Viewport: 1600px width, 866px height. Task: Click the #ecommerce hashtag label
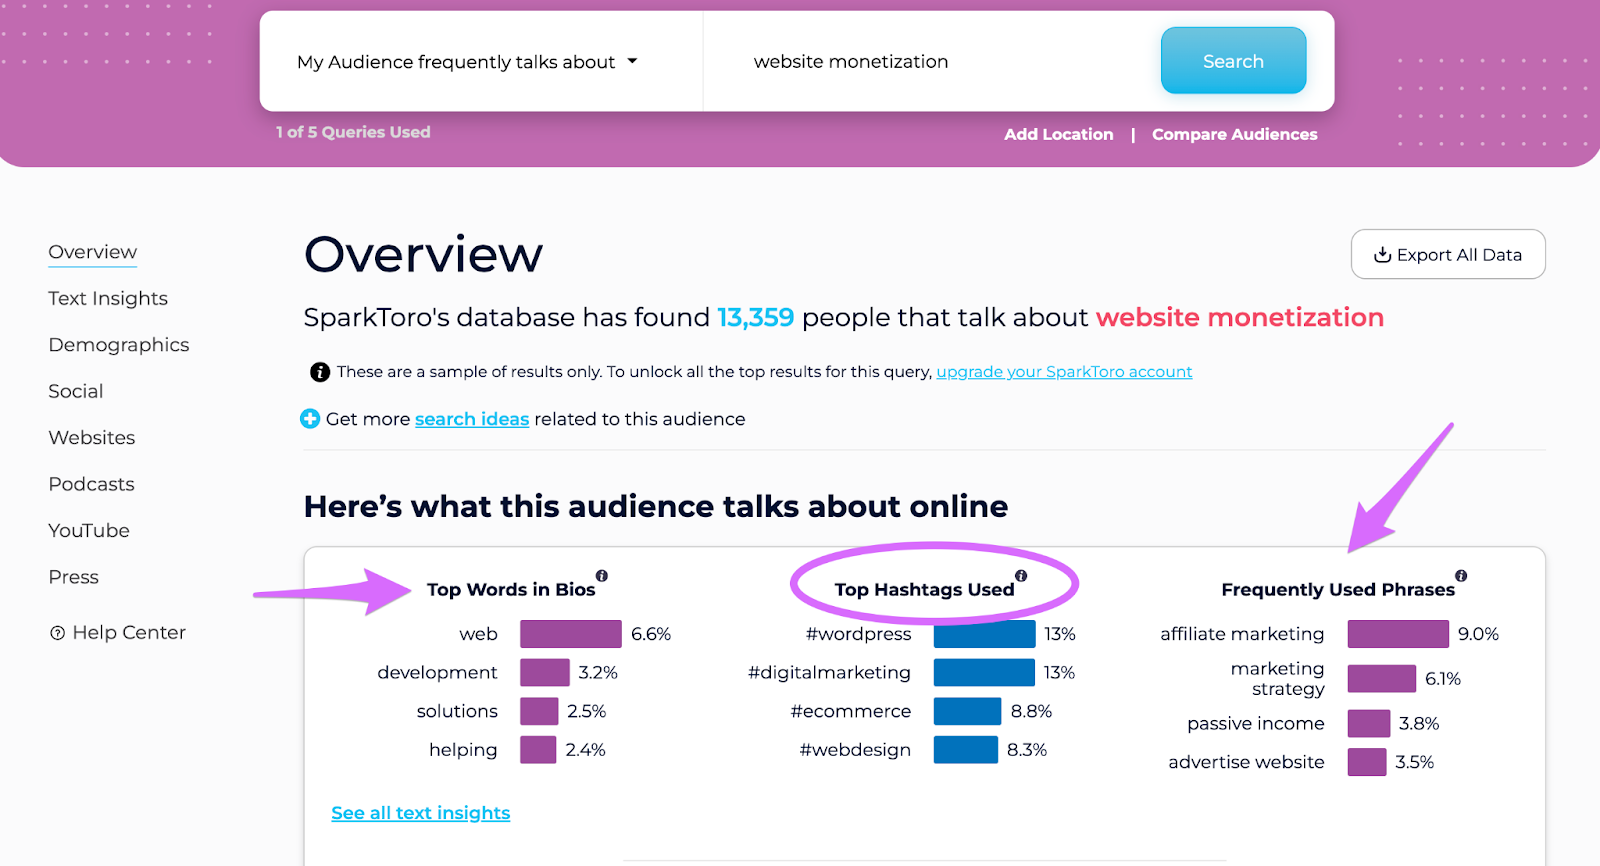coord(851,711)
